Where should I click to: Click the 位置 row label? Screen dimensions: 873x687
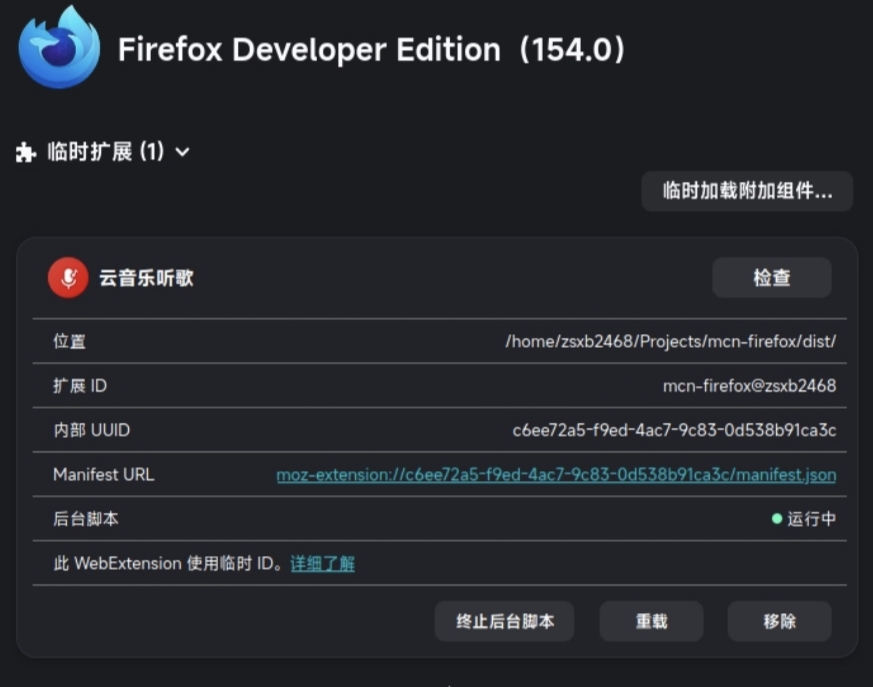click(x=70, y=341)
